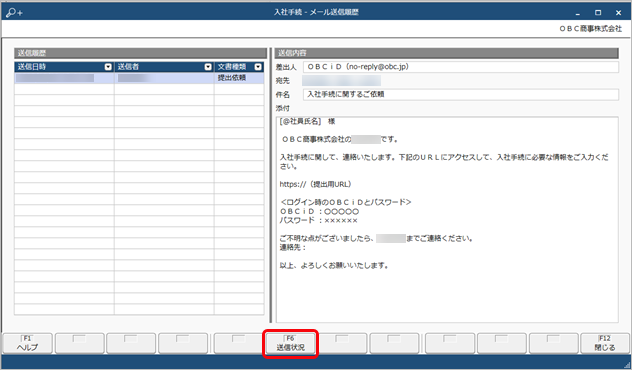Open the 送信者 column filter dropdown
Screen dimensions: 632x370
click(x=208, y=67)
